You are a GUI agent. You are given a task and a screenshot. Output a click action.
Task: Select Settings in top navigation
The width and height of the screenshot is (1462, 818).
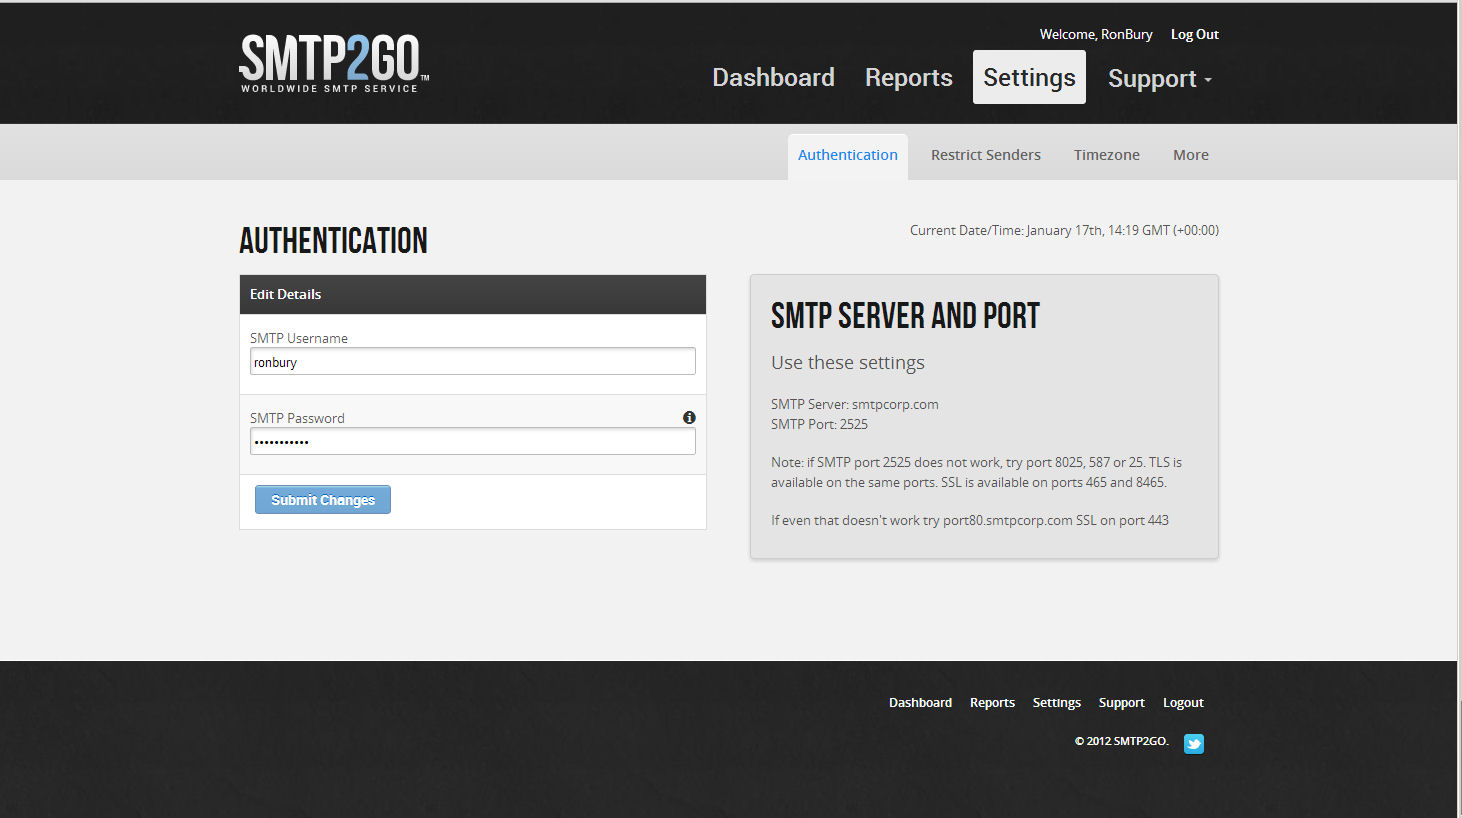1029,77
